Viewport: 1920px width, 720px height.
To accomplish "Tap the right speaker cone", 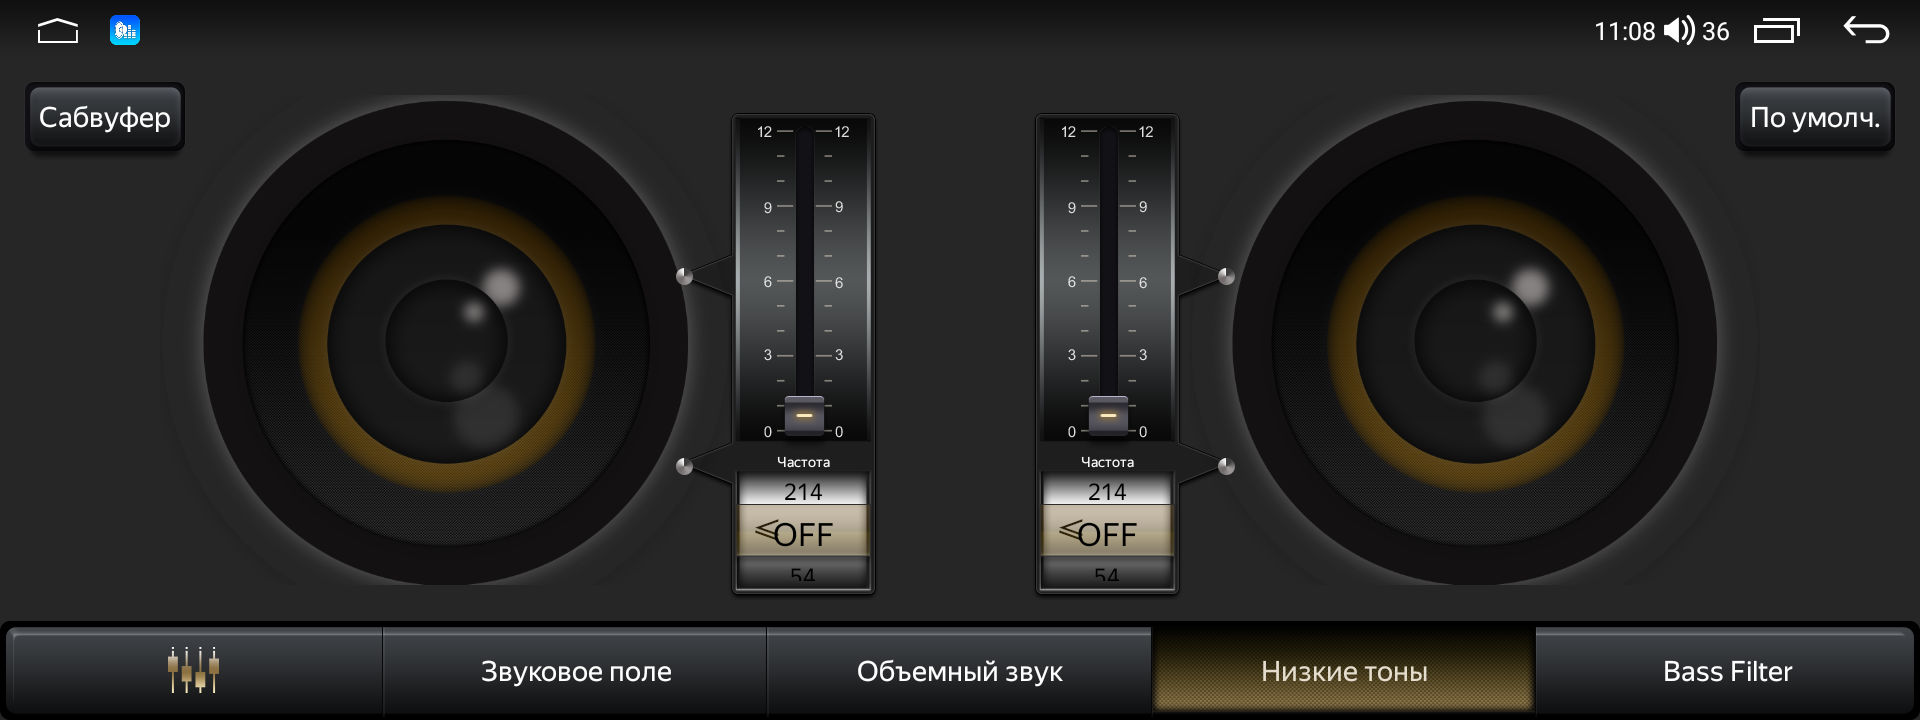I will (1475, 341).
